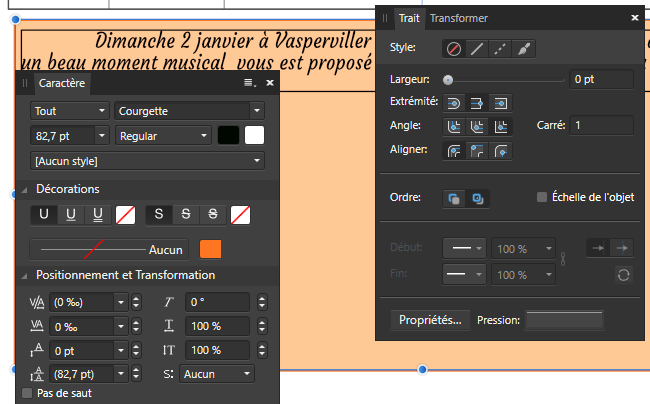Click the Largeur 0 pt field
Image resolution: width=650 pixels, height=404 pixels.
[x=601, y=79]
